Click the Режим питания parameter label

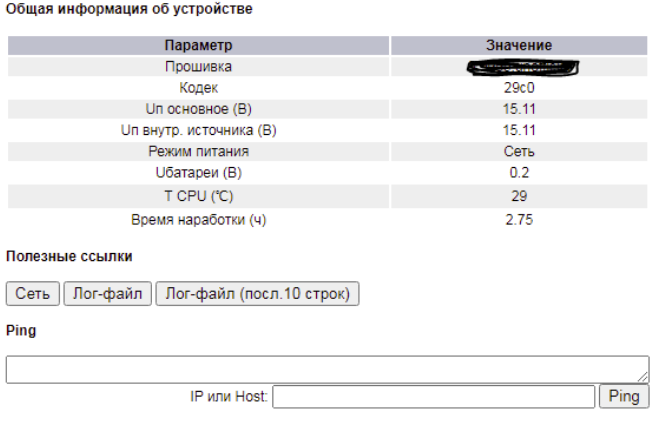pos(199,151)
